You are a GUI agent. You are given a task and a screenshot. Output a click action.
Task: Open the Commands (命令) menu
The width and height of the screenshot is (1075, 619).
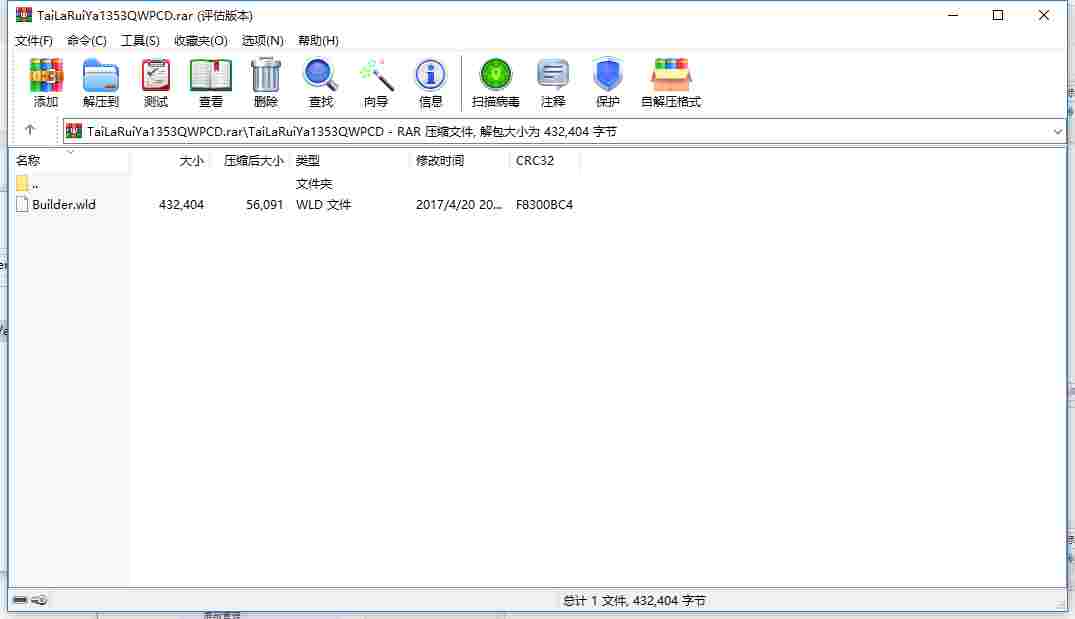click(x=86, y=40)
